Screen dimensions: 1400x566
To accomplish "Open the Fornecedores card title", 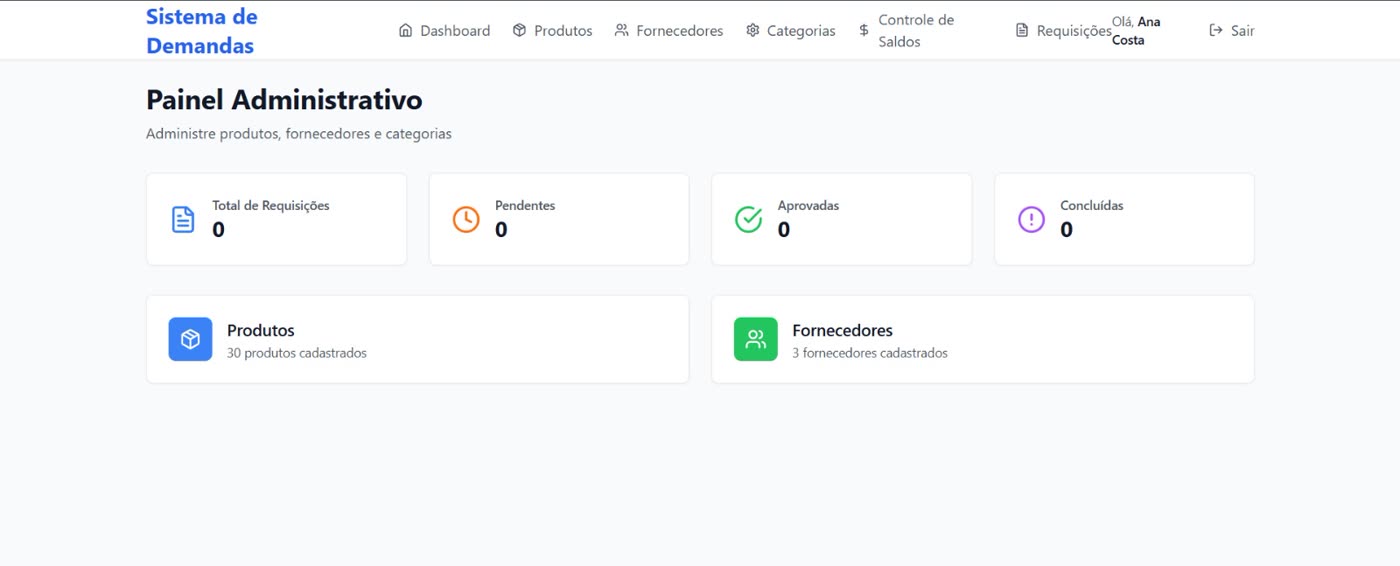I will tap(842, 330).
